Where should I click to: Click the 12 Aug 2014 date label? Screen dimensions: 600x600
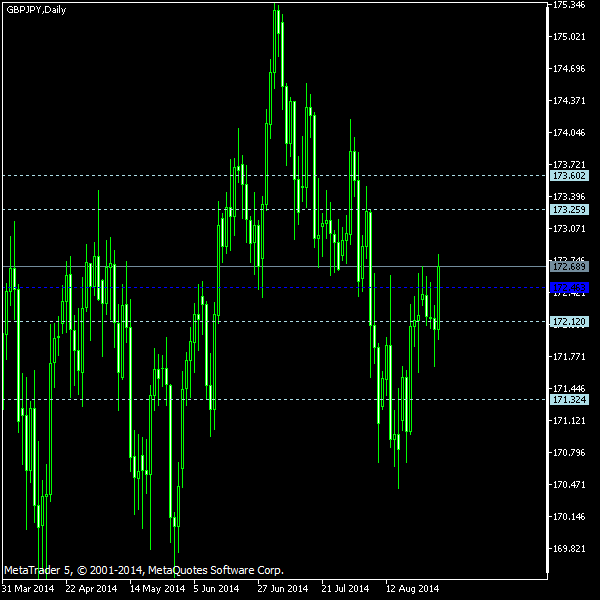[412, 589]
